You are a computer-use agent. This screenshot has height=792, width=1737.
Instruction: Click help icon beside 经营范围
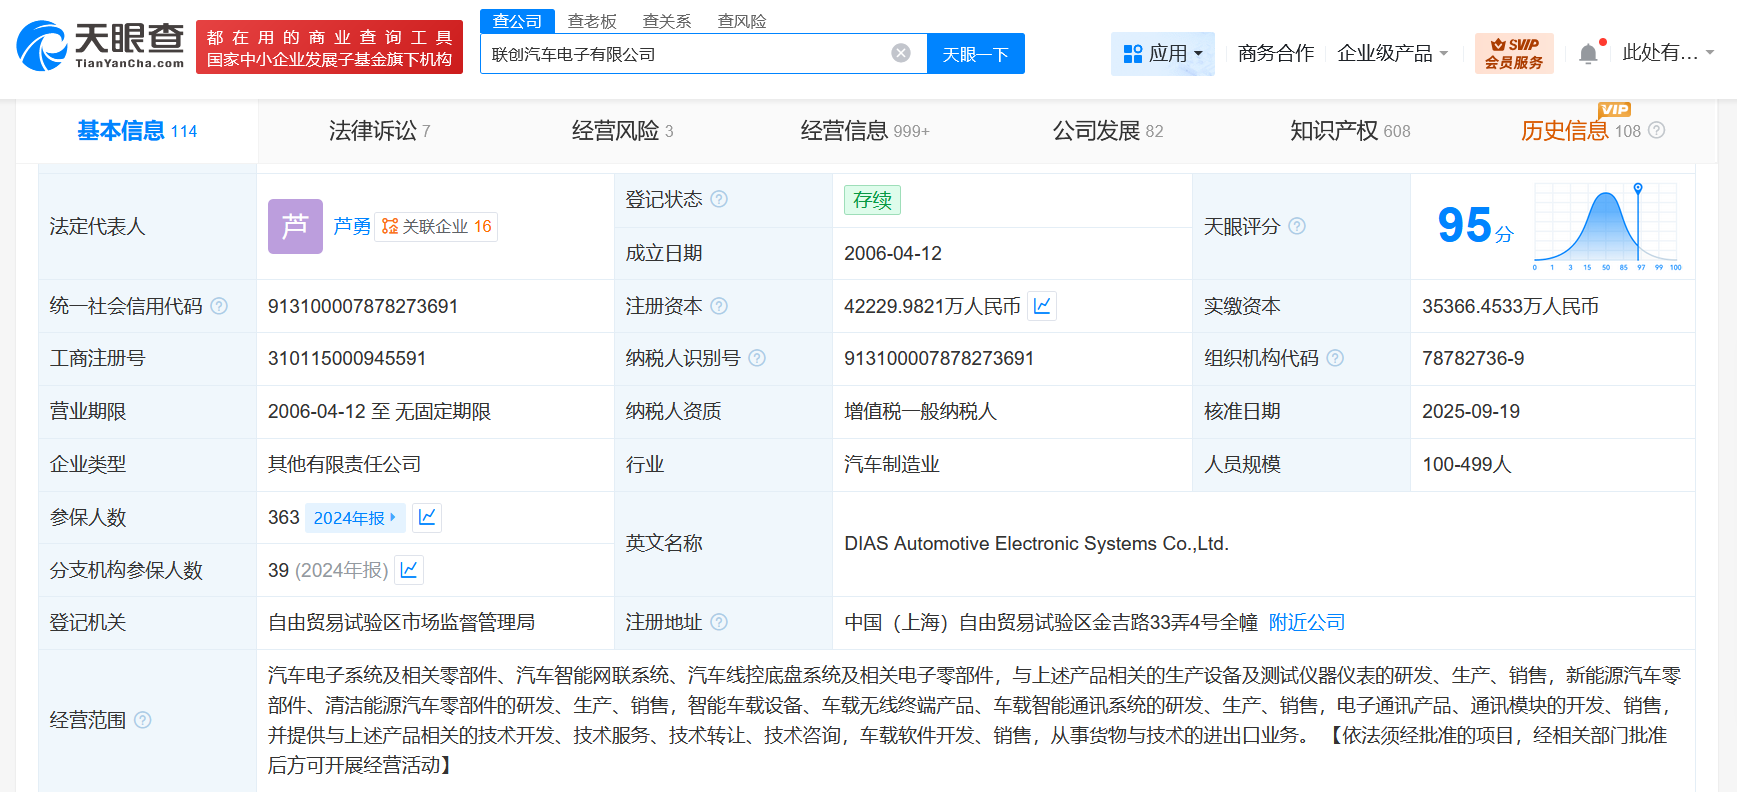click(x=143, y=720)
